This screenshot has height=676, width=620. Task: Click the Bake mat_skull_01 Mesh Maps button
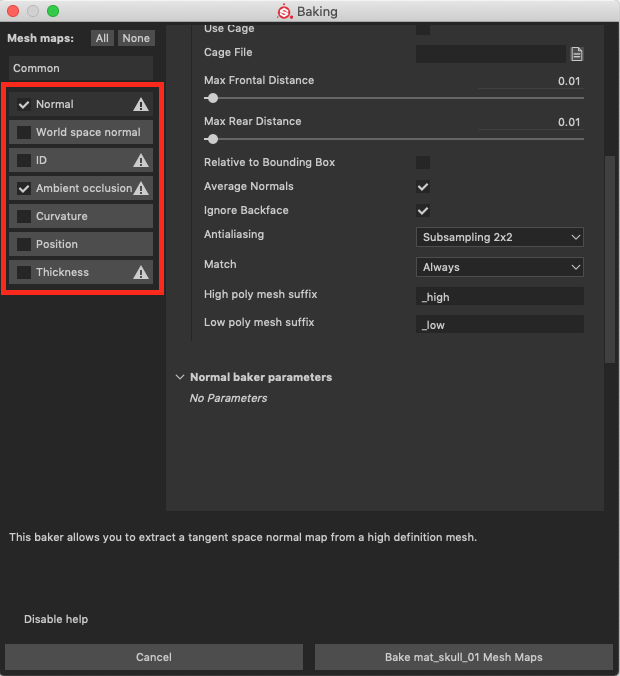(463, 657)
